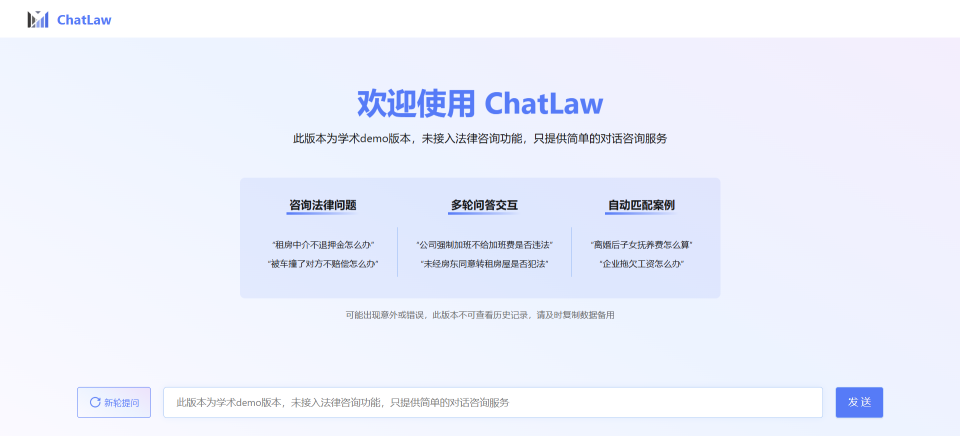Viewport: 960px width, 436px height.
Task: Select example "未经房东同意转租房屋是否犯法"
Action: tap(484, 264)
